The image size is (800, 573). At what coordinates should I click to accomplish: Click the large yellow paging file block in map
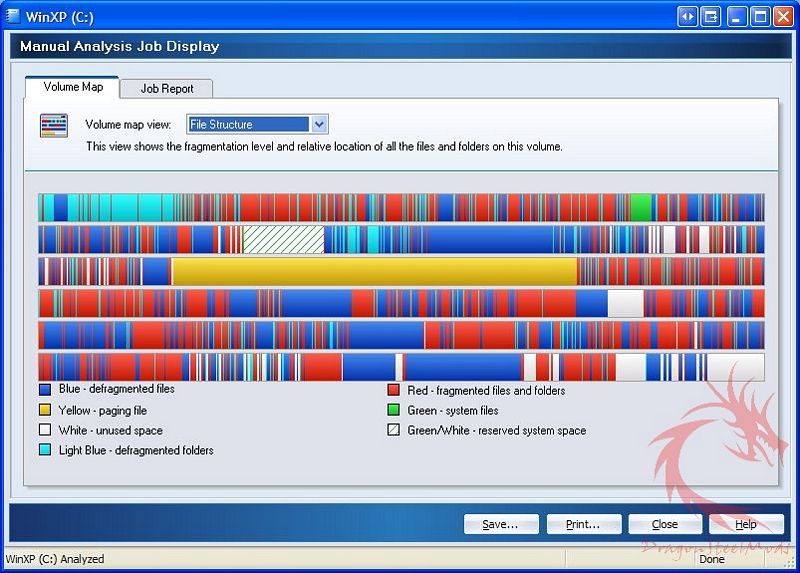374,271
